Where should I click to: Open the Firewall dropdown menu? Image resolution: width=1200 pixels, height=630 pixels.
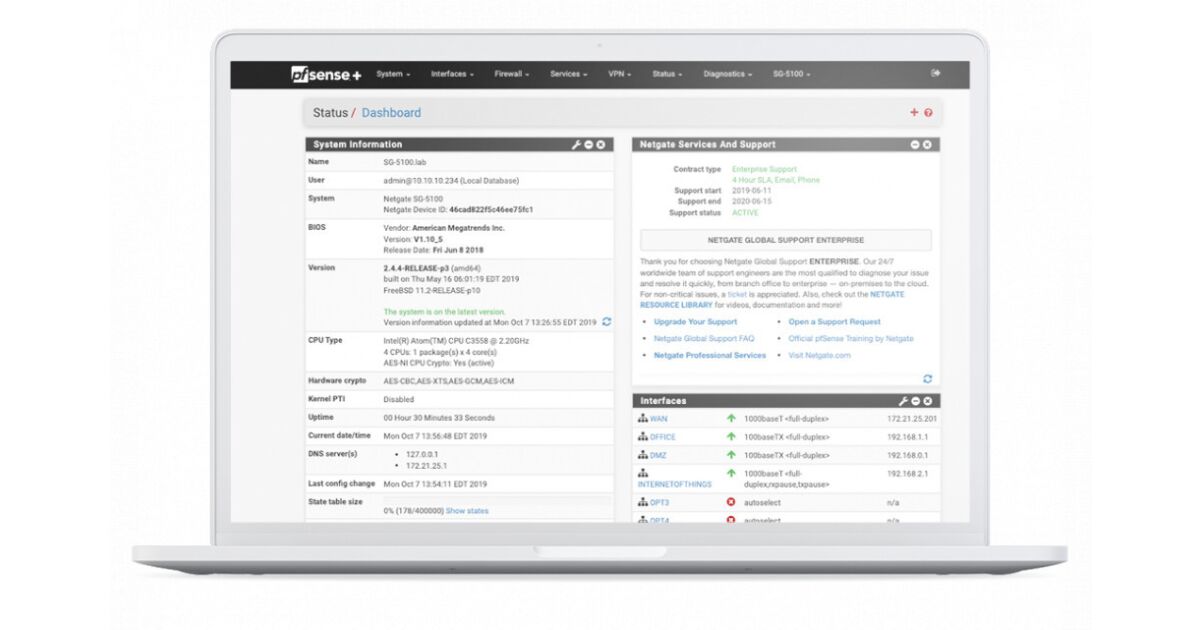511,74
